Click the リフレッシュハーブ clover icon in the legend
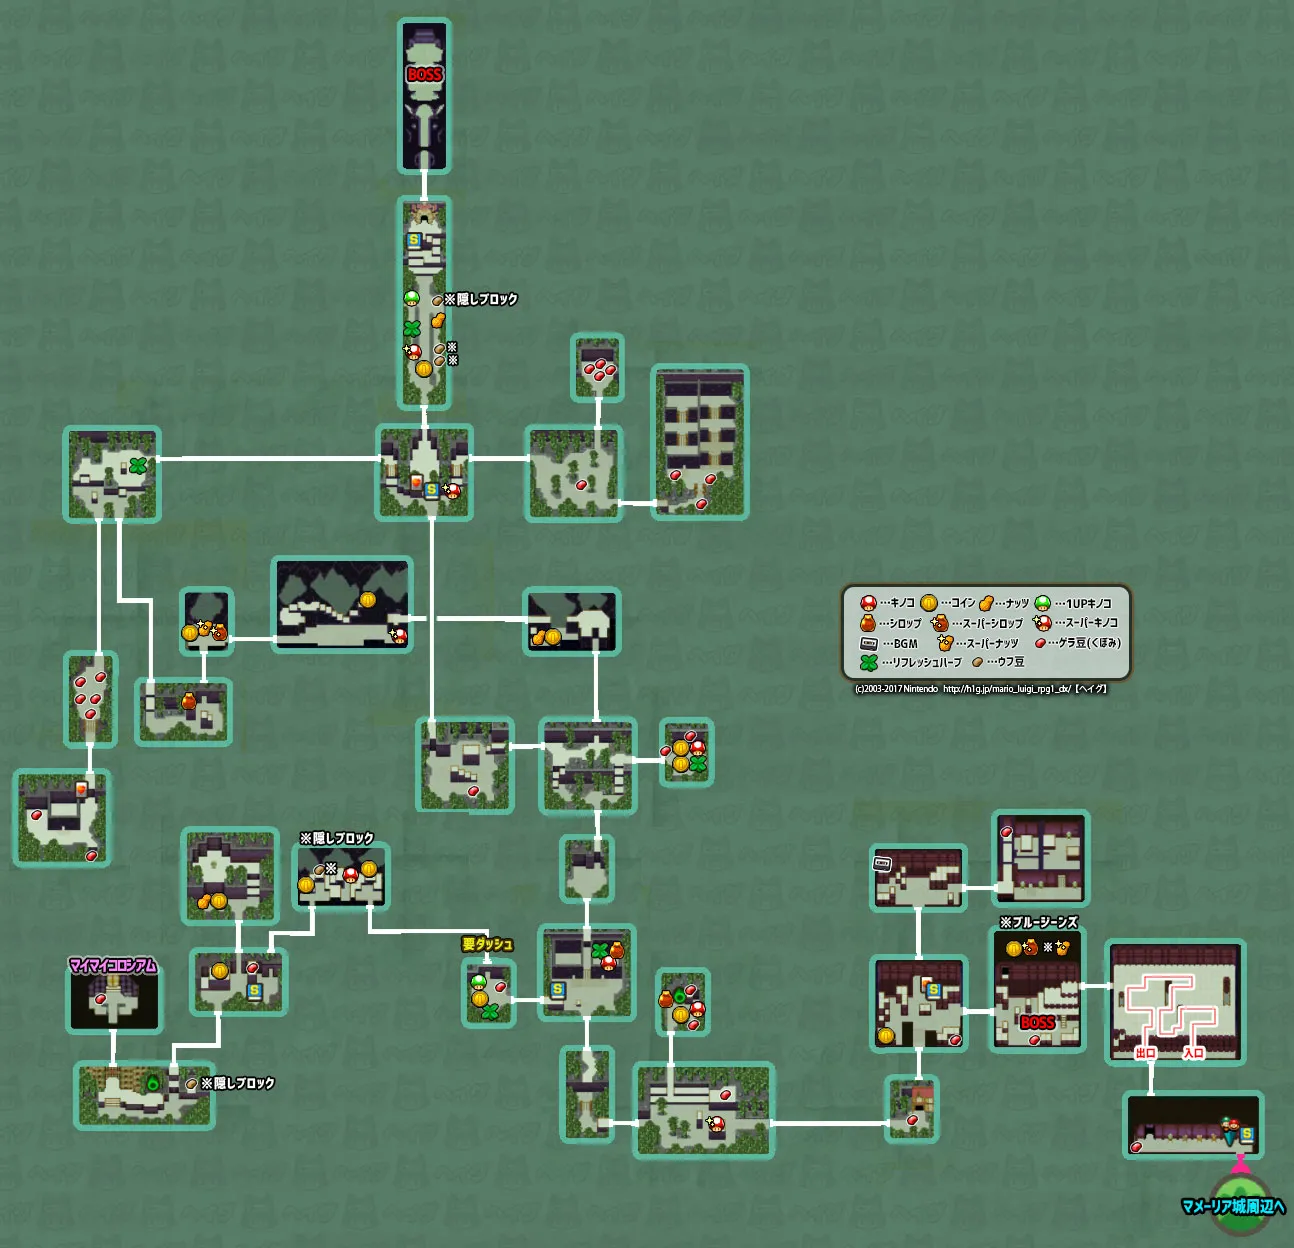 click(x=868, y=662)
